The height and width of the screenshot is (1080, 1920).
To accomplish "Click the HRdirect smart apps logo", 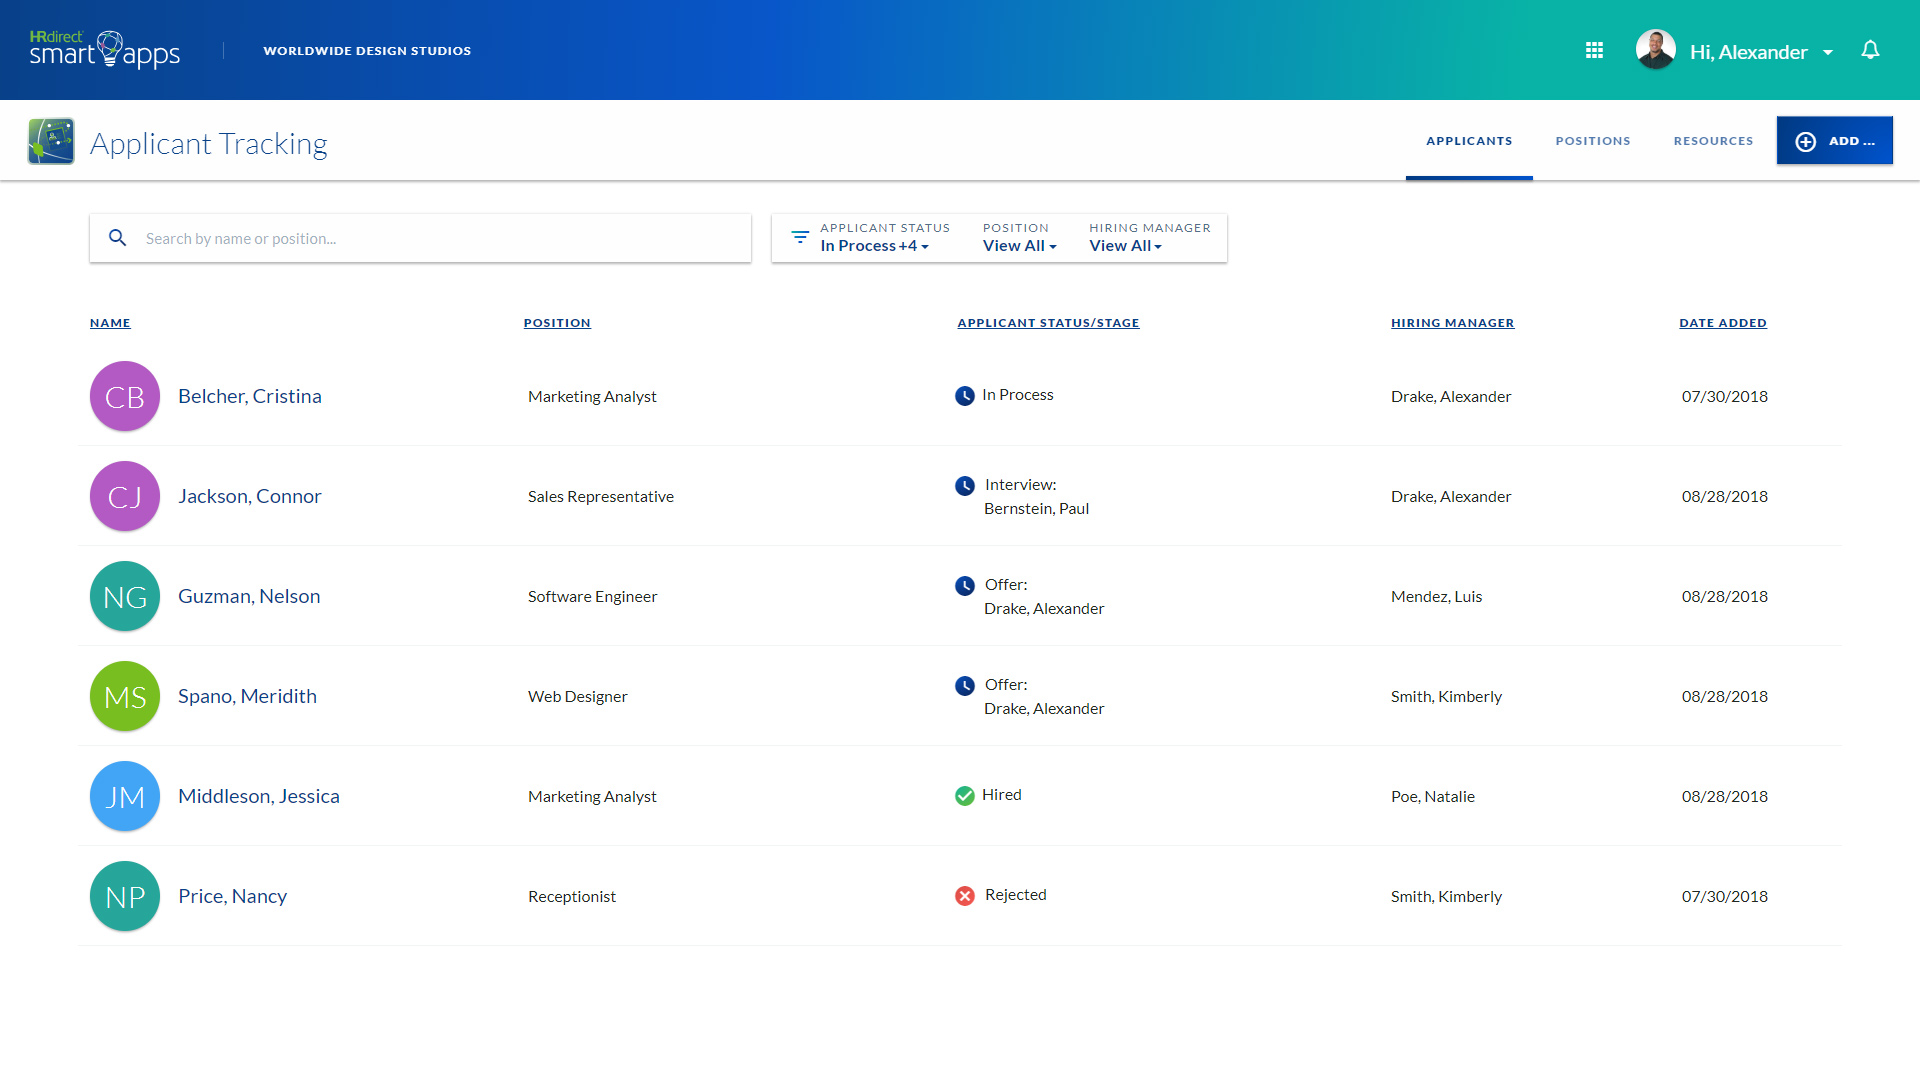I will click(104, 49).
